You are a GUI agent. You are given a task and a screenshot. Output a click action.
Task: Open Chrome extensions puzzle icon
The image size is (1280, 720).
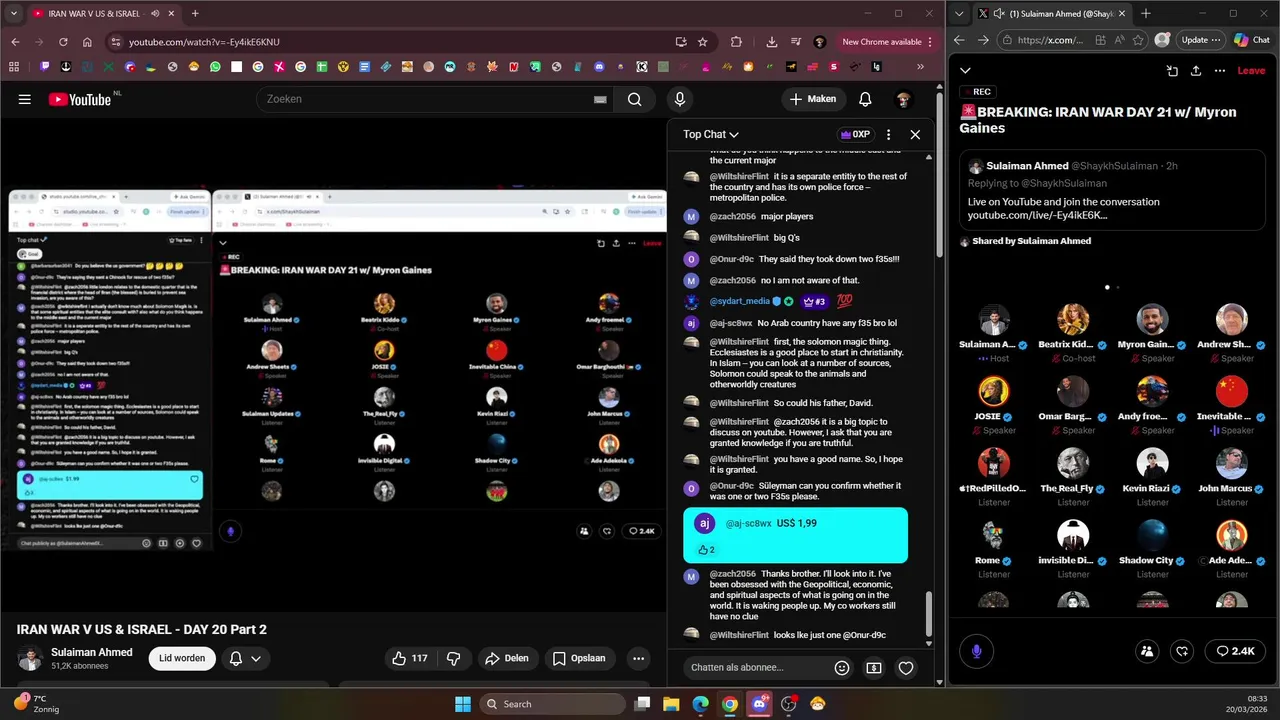737,42
